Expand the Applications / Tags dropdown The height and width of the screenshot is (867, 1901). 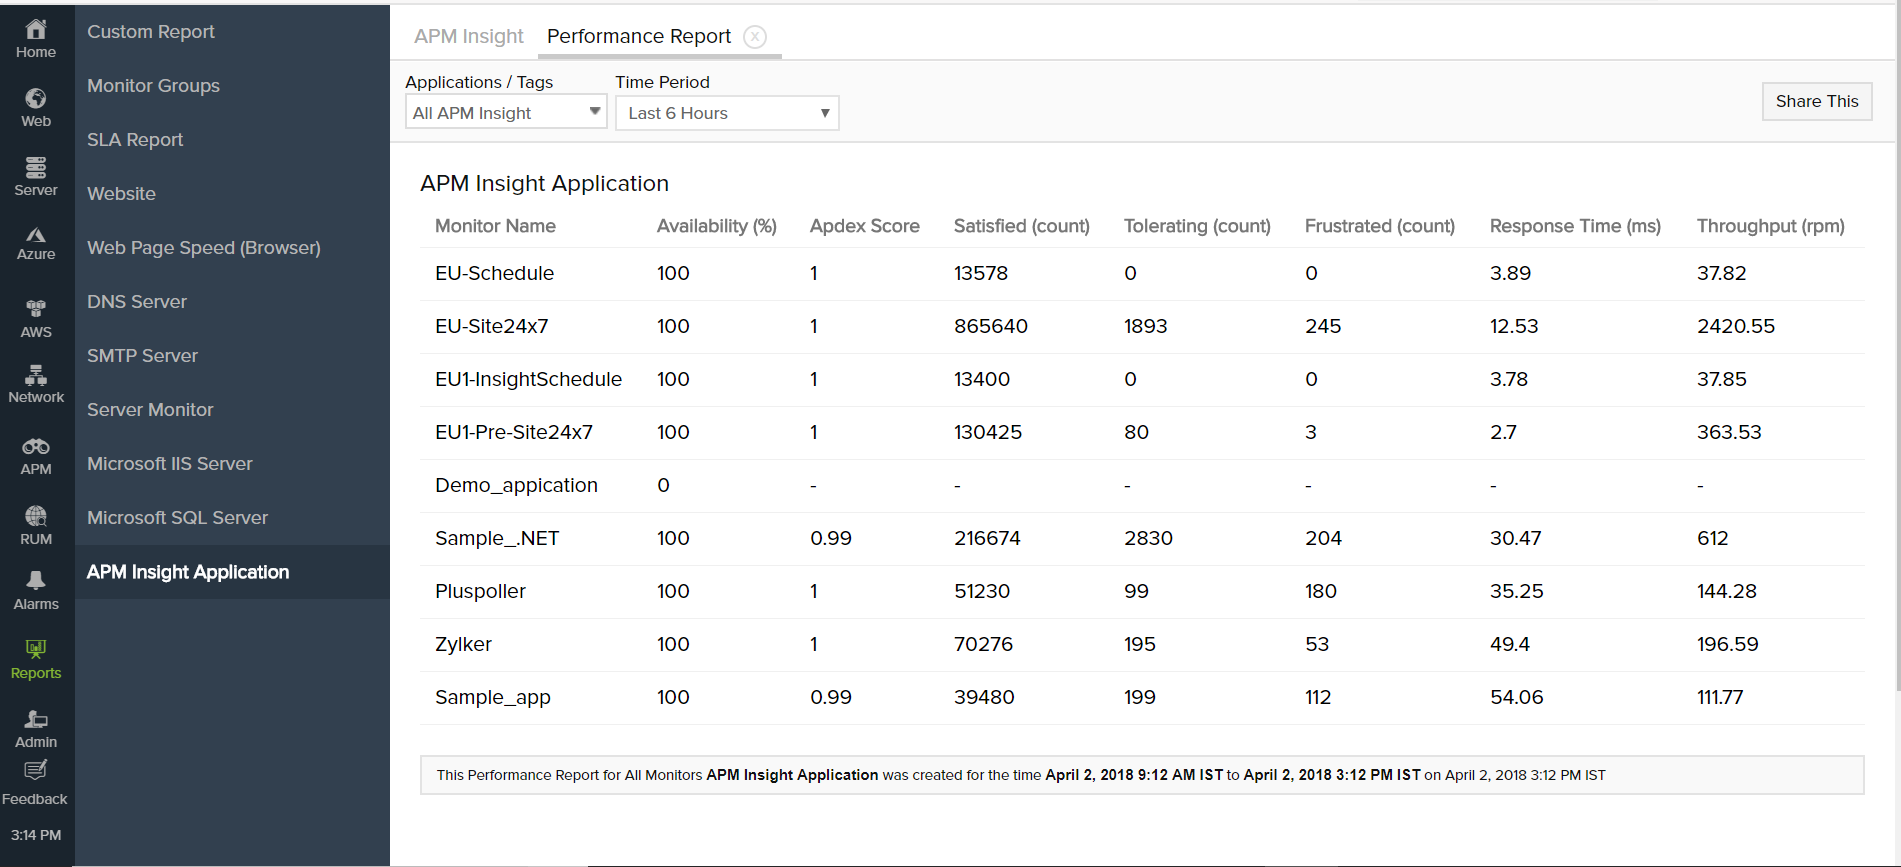tap(506, 113)
